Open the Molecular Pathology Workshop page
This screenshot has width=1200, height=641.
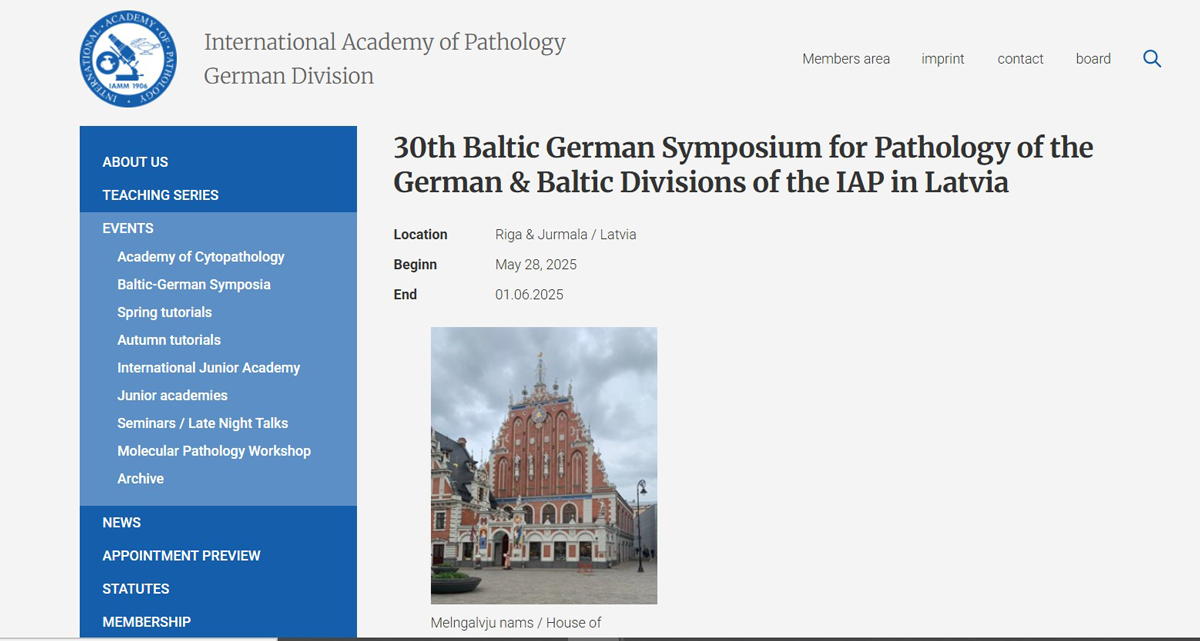tap(214, 450)
